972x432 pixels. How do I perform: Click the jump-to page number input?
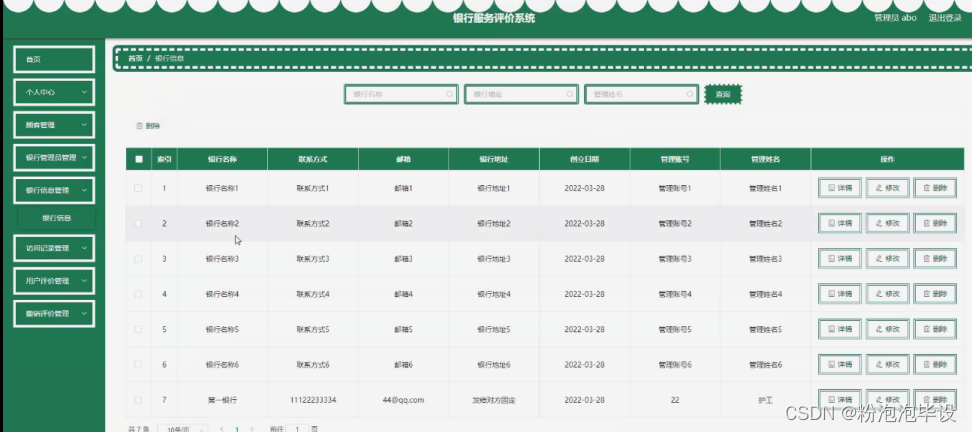298,428
